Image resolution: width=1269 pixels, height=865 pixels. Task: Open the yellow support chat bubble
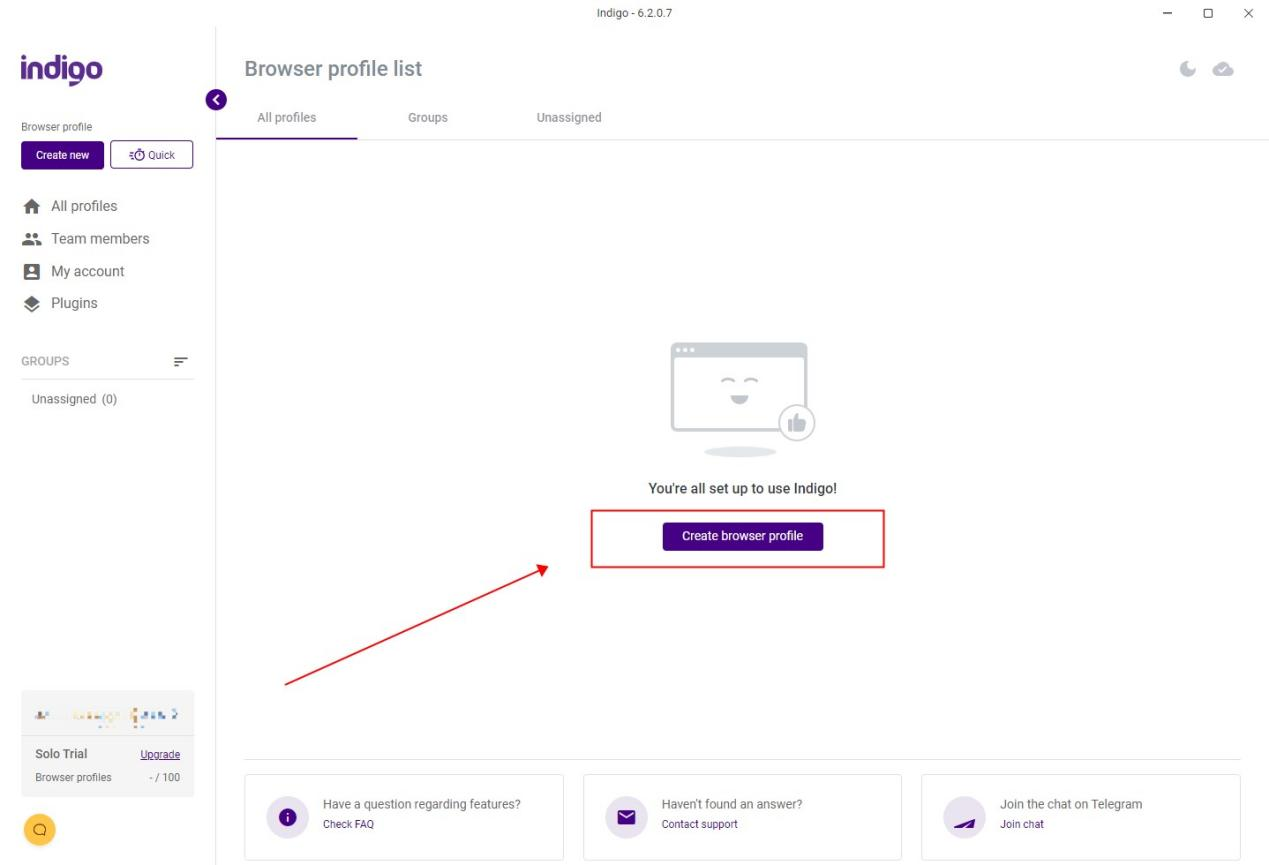pos(40,829)
